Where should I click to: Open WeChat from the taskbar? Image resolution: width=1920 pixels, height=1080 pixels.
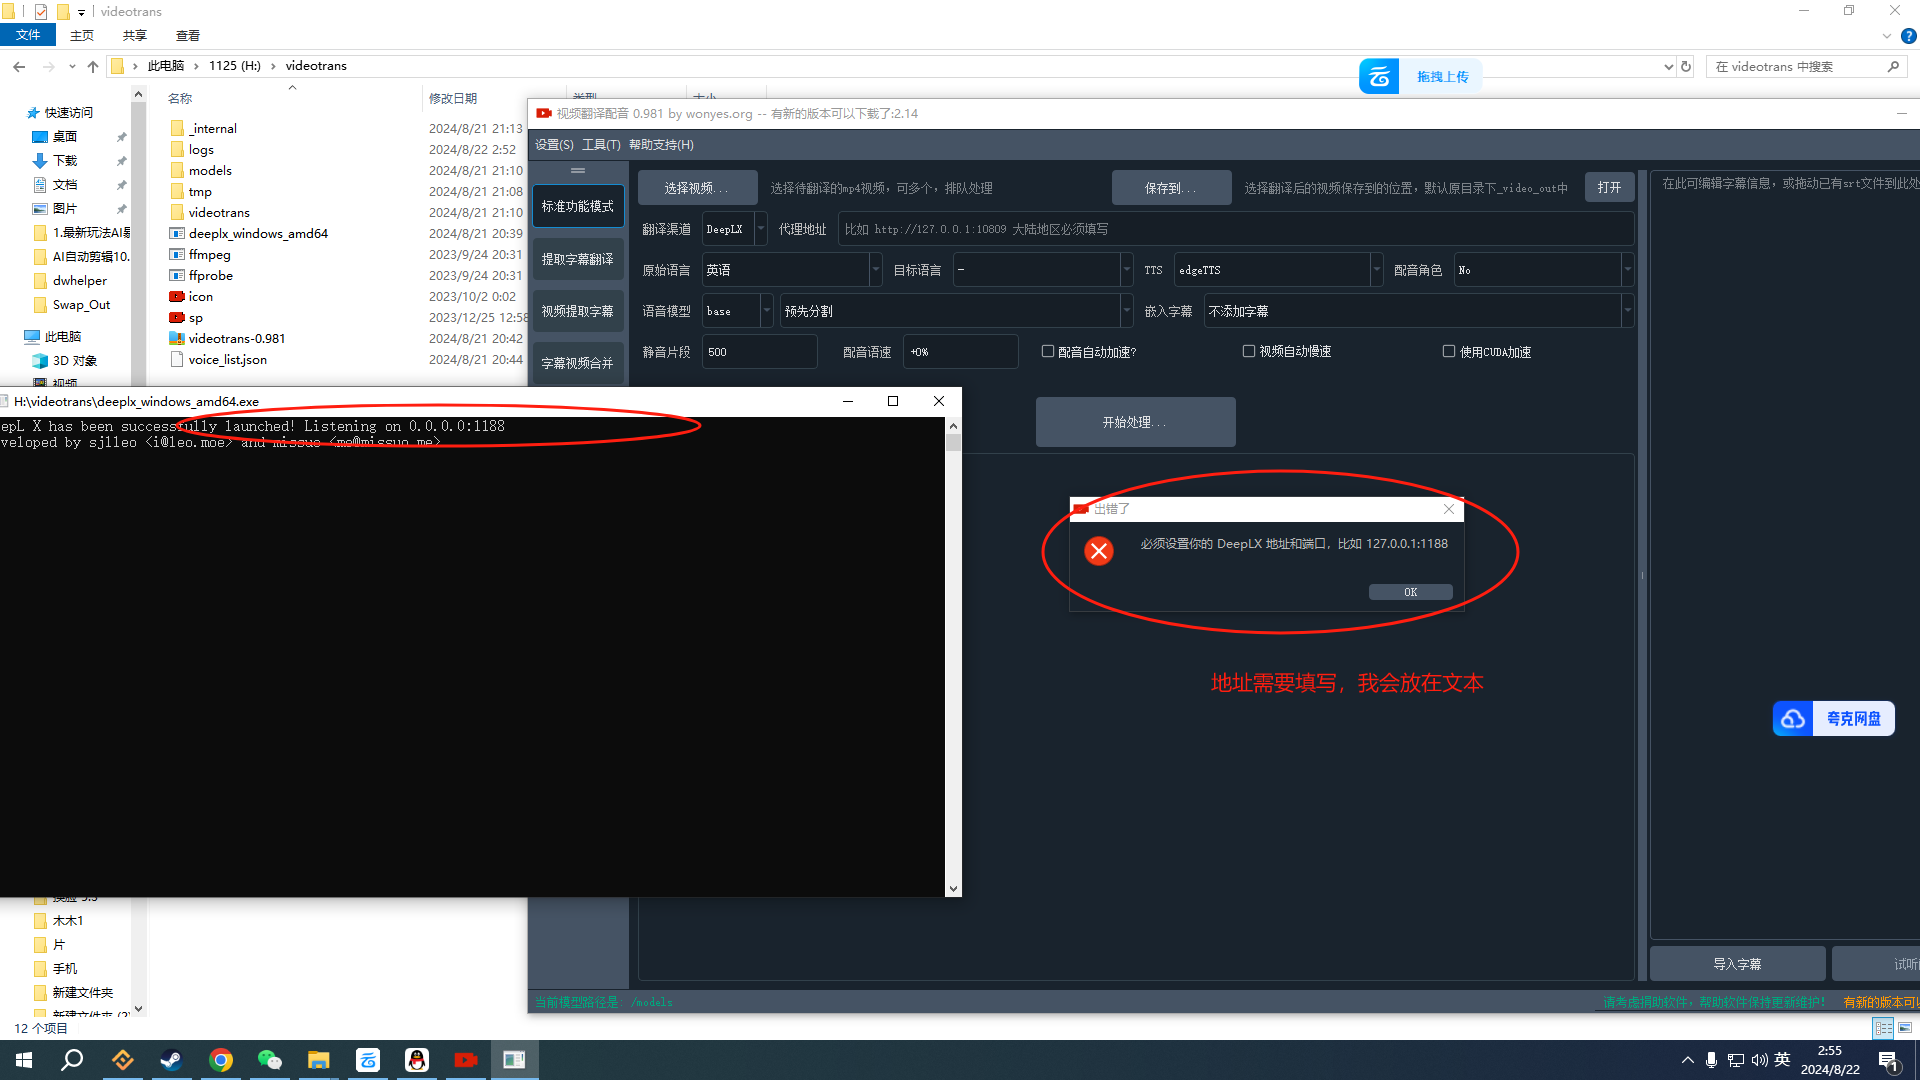tap(269, 1060)
